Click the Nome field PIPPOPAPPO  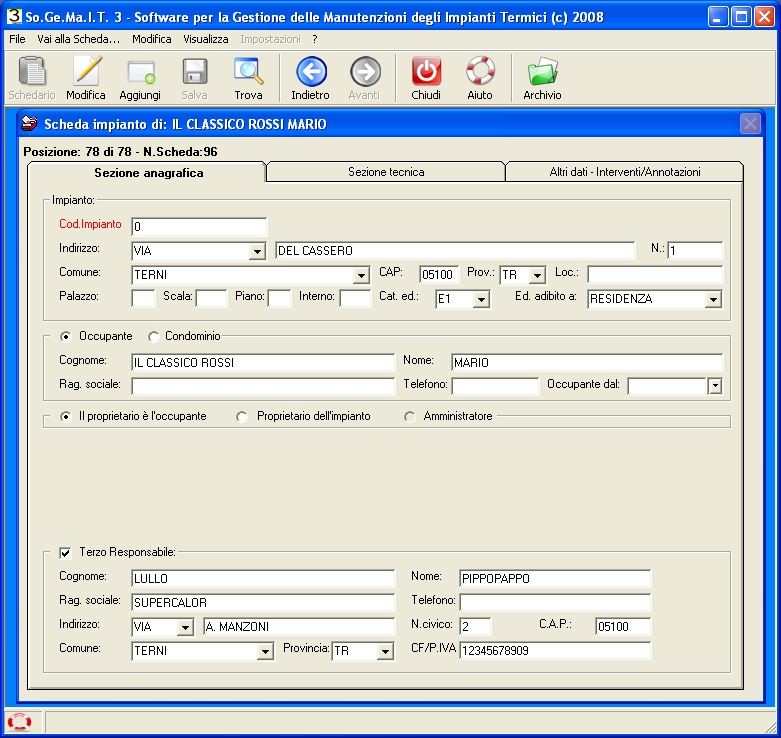coord(555,579)
